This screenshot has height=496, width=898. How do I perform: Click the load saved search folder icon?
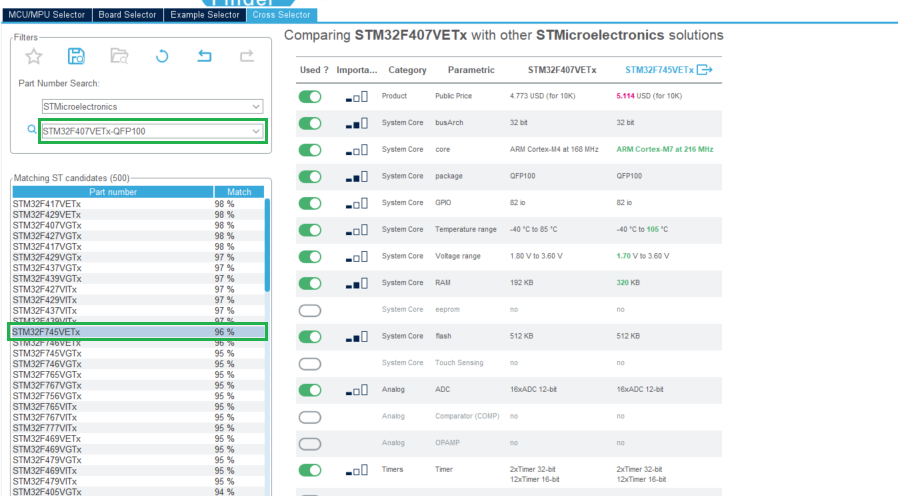(119, 56)
